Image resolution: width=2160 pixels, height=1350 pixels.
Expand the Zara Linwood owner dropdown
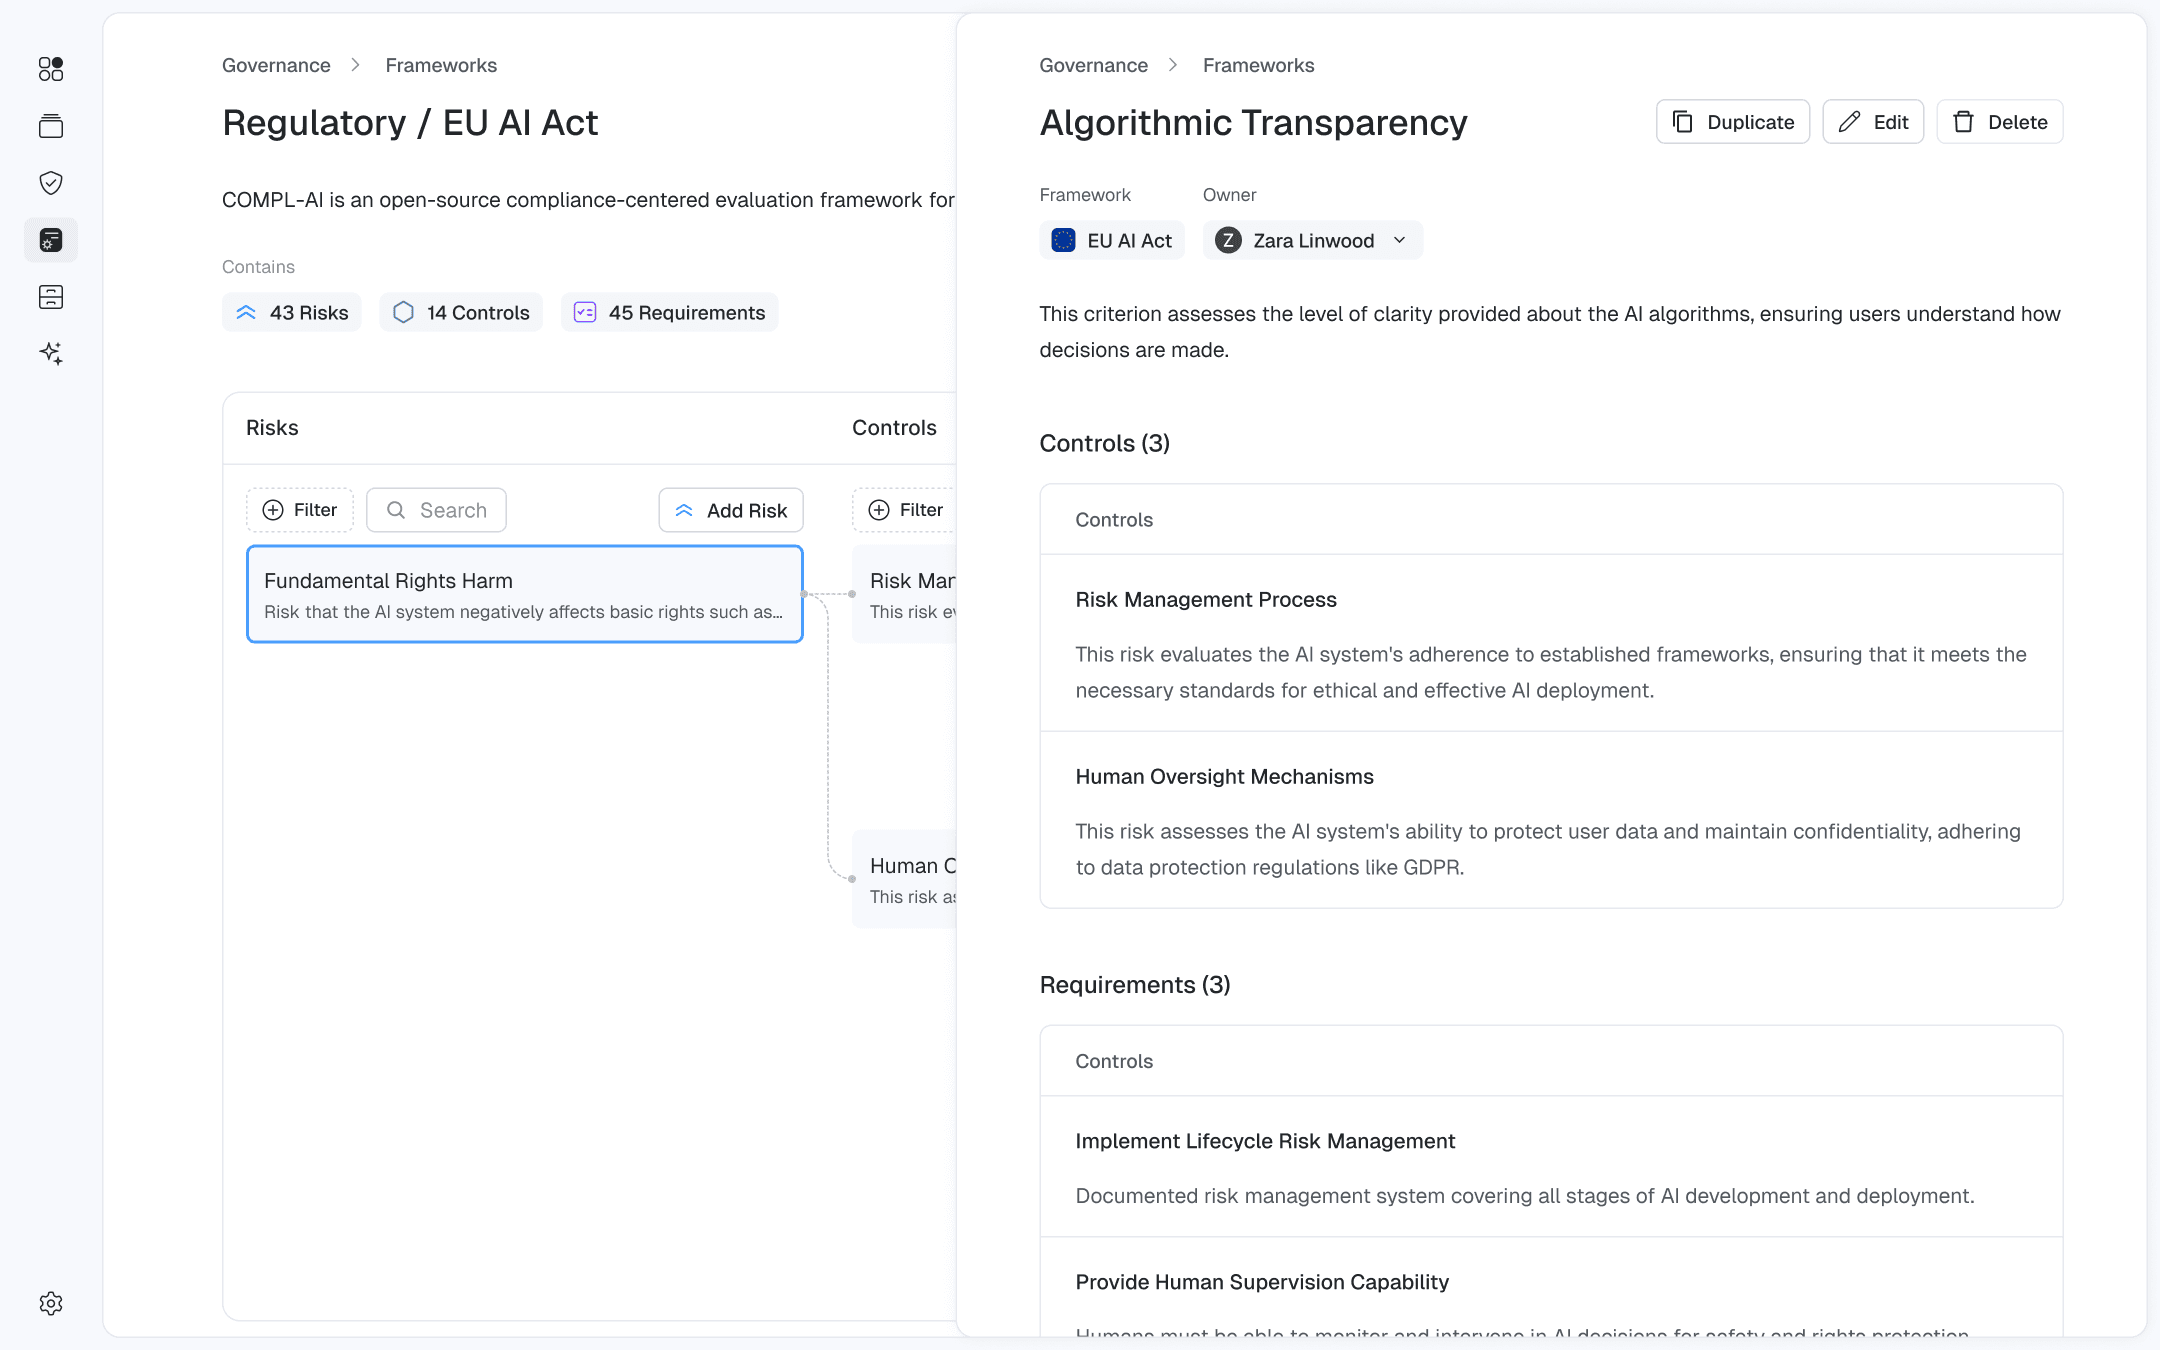pyautogui.click(x=1312, y=241)
